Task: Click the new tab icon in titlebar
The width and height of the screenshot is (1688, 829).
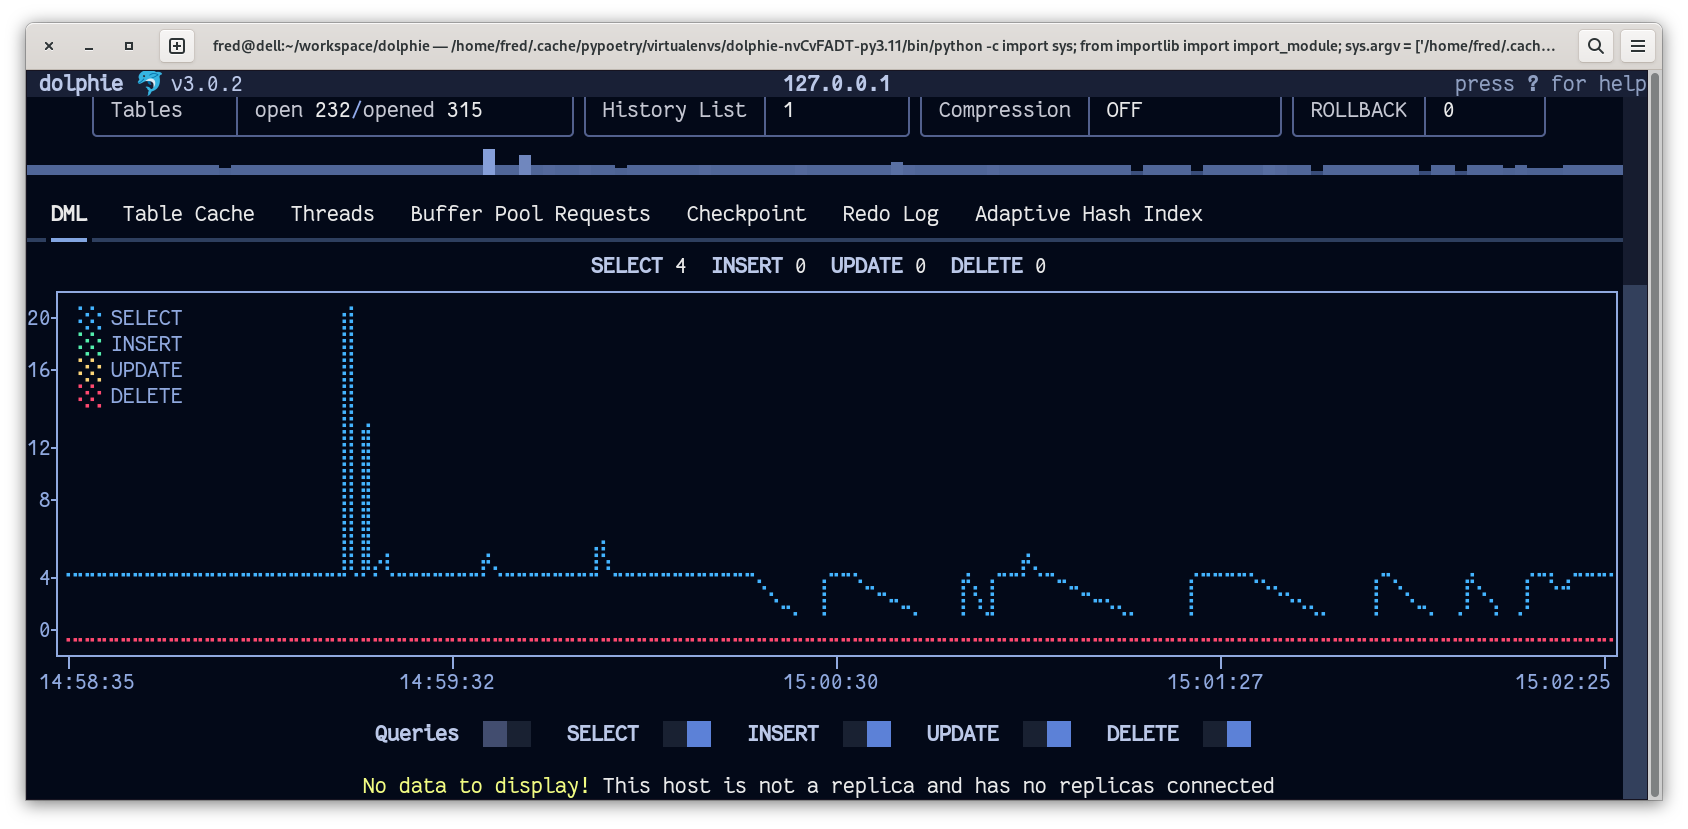Action: coord(177,46)
